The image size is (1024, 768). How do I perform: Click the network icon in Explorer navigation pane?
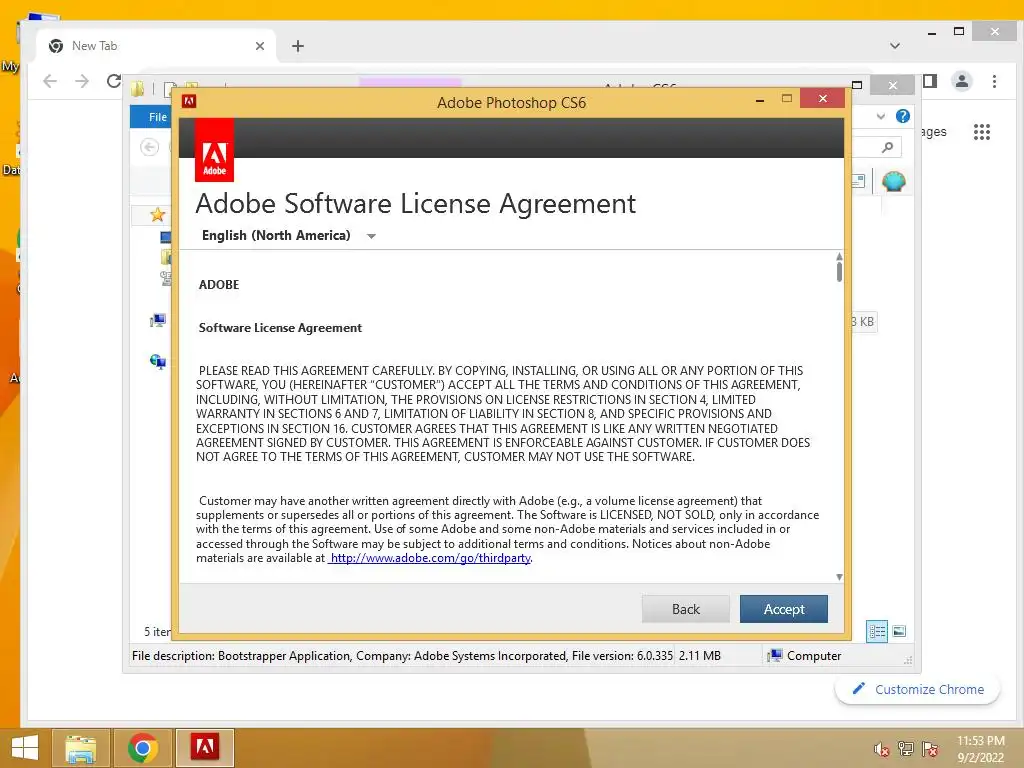click(x=157, y=361)
